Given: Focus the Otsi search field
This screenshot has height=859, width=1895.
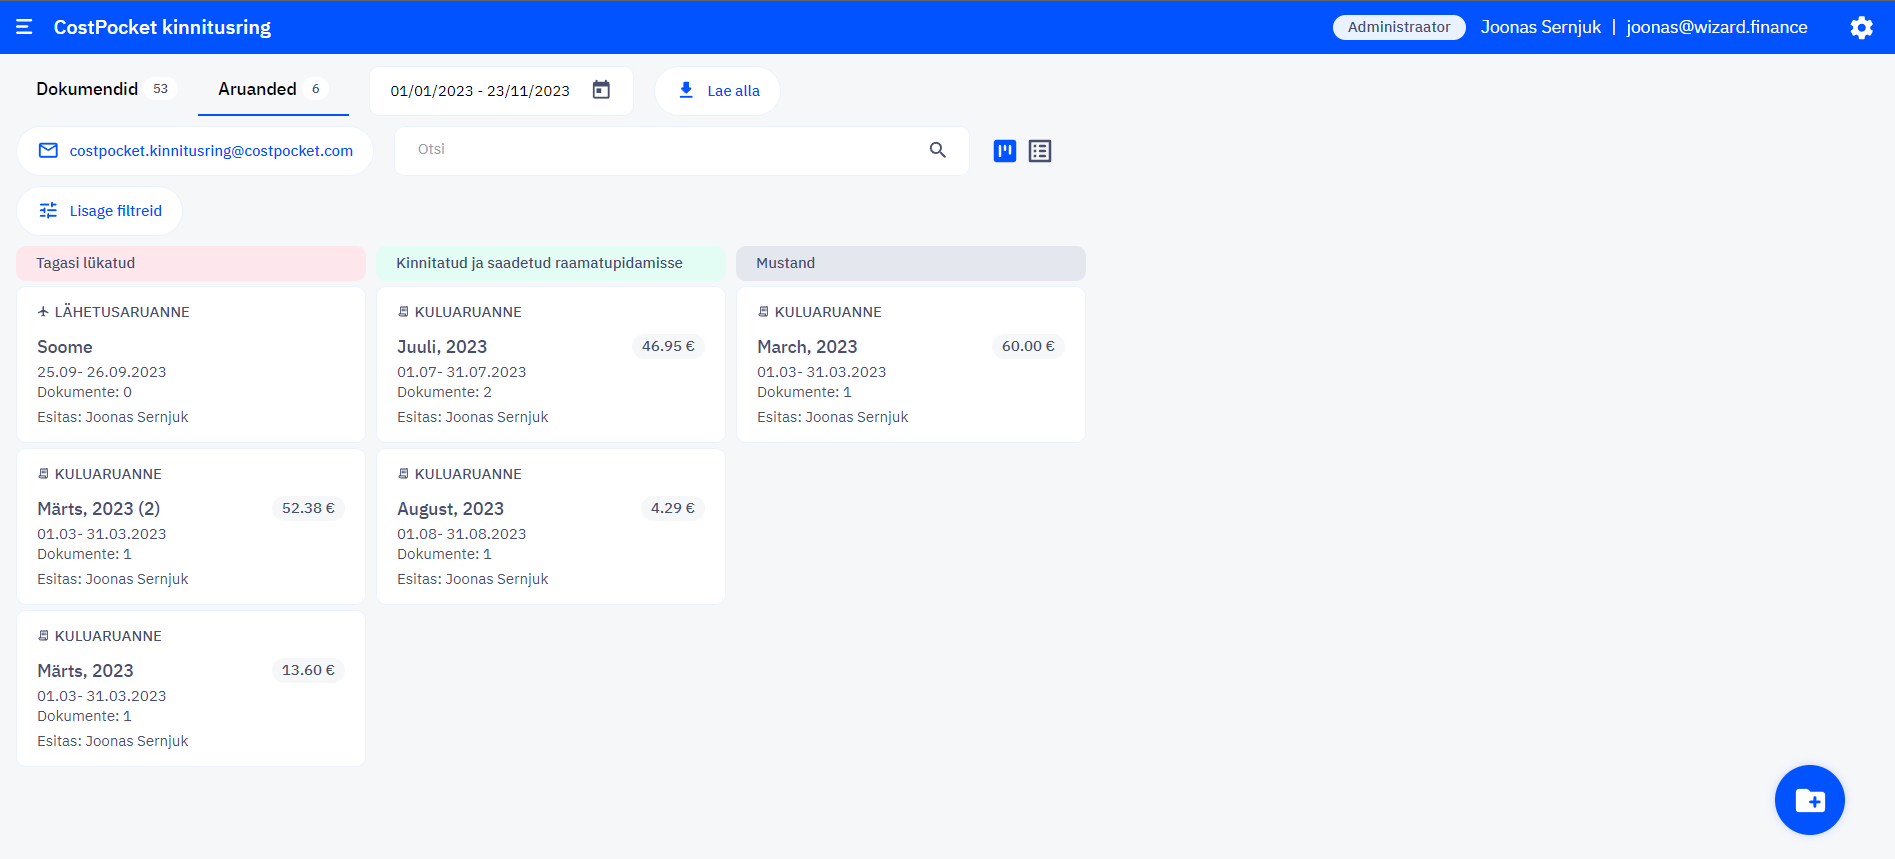Looking at the screenshot, I should coord(682,150).
